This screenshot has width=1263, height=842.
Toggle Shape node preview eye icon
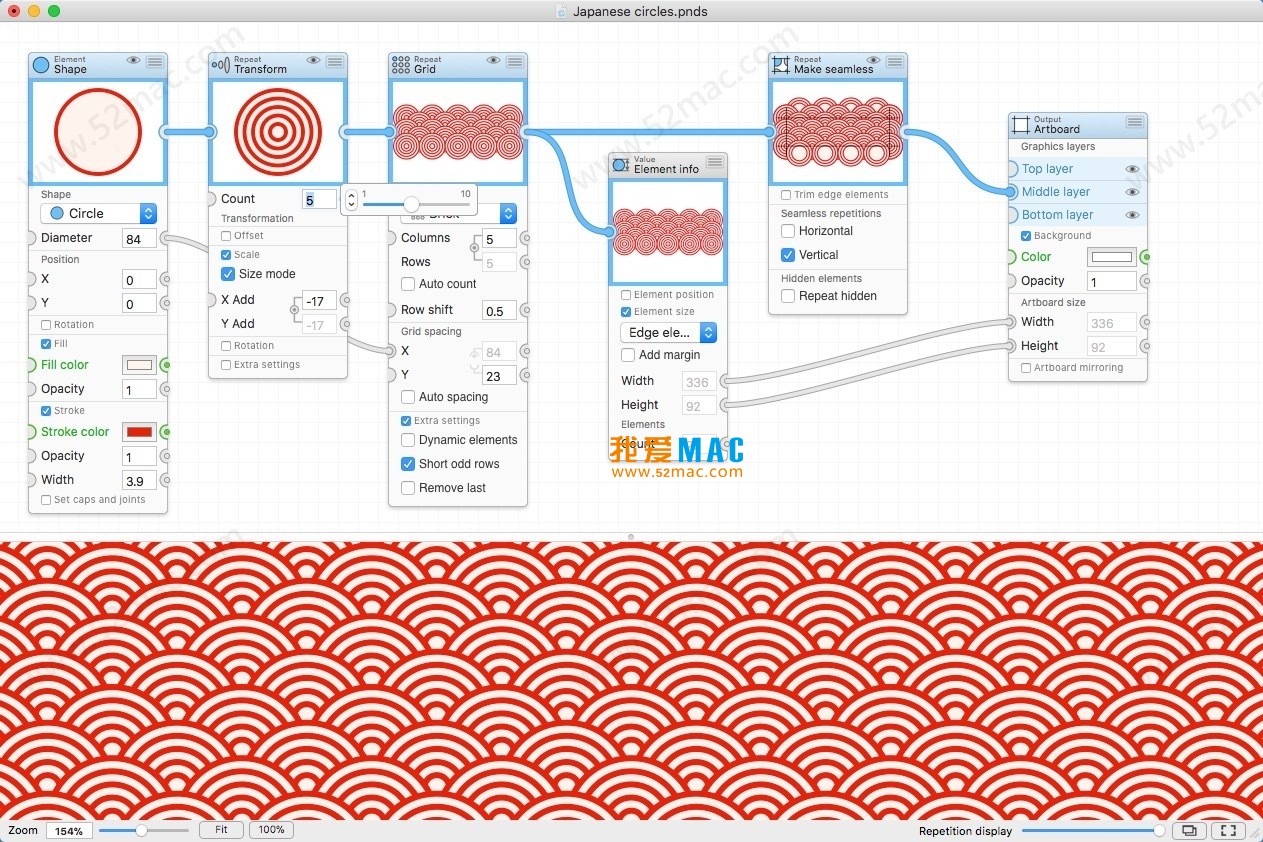[x=134, y=61]
